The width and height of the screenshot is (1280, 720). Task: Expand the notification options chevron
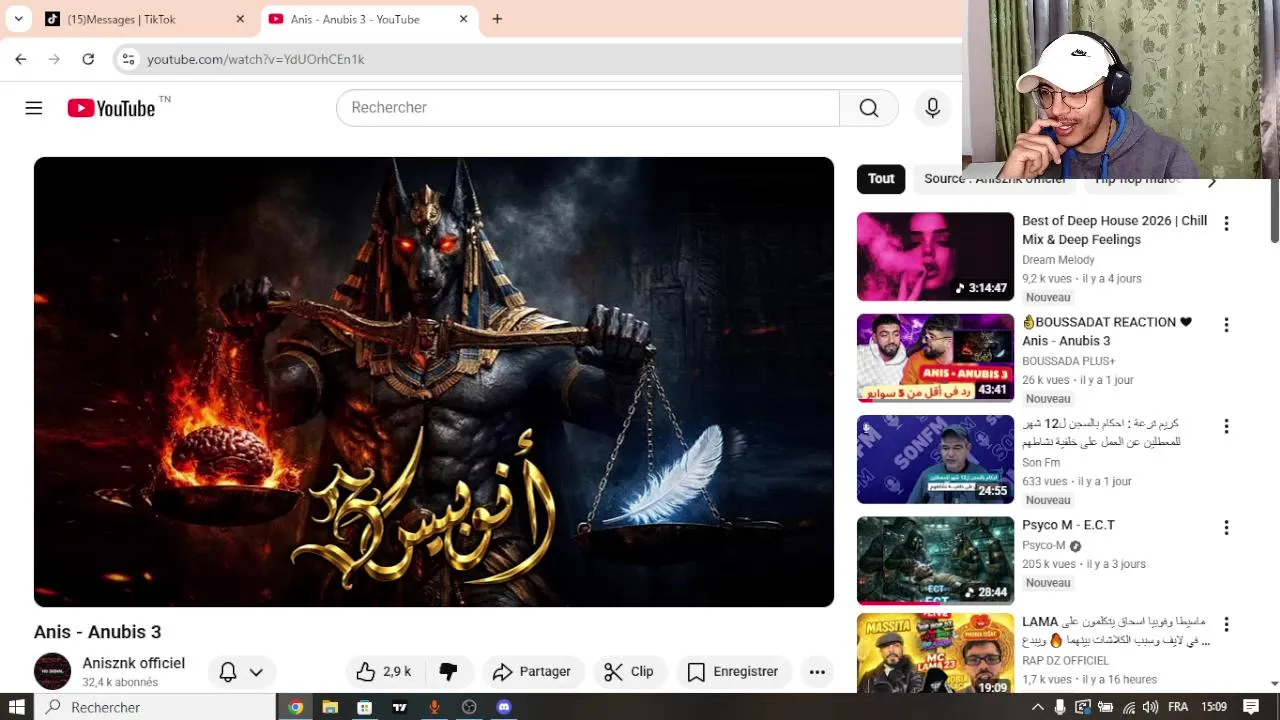(256, 672)
